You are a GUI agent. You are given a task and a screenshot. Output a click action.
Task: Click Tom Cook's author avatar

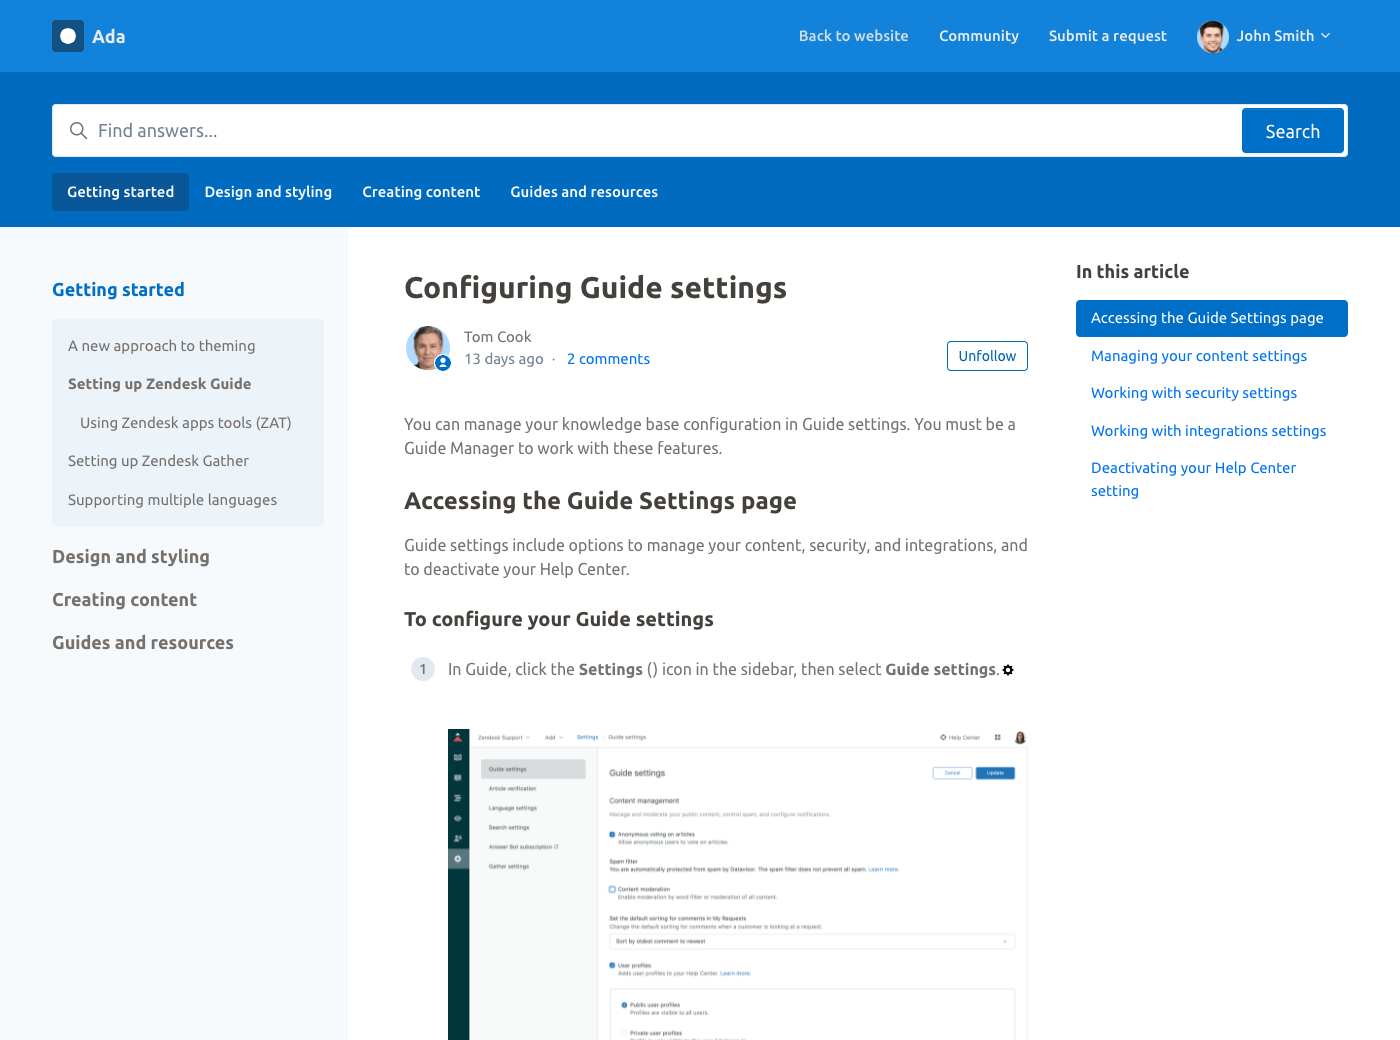(x=428, y=348)
